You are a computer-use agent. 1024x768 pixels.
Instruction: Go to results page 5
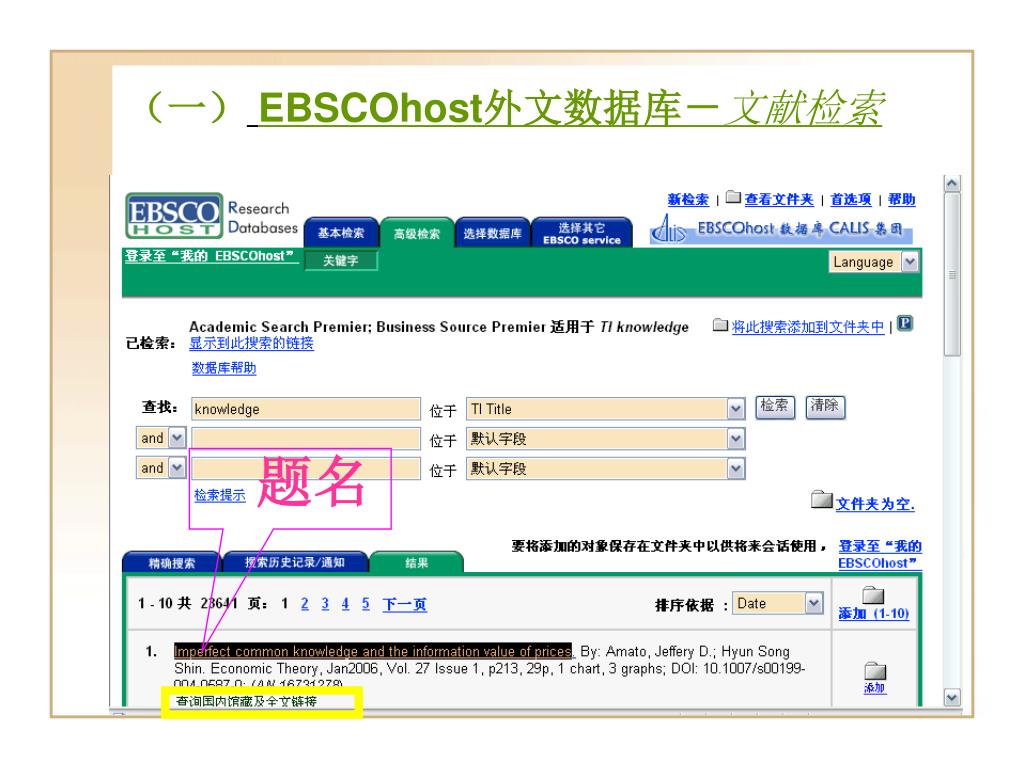[365, 603]
